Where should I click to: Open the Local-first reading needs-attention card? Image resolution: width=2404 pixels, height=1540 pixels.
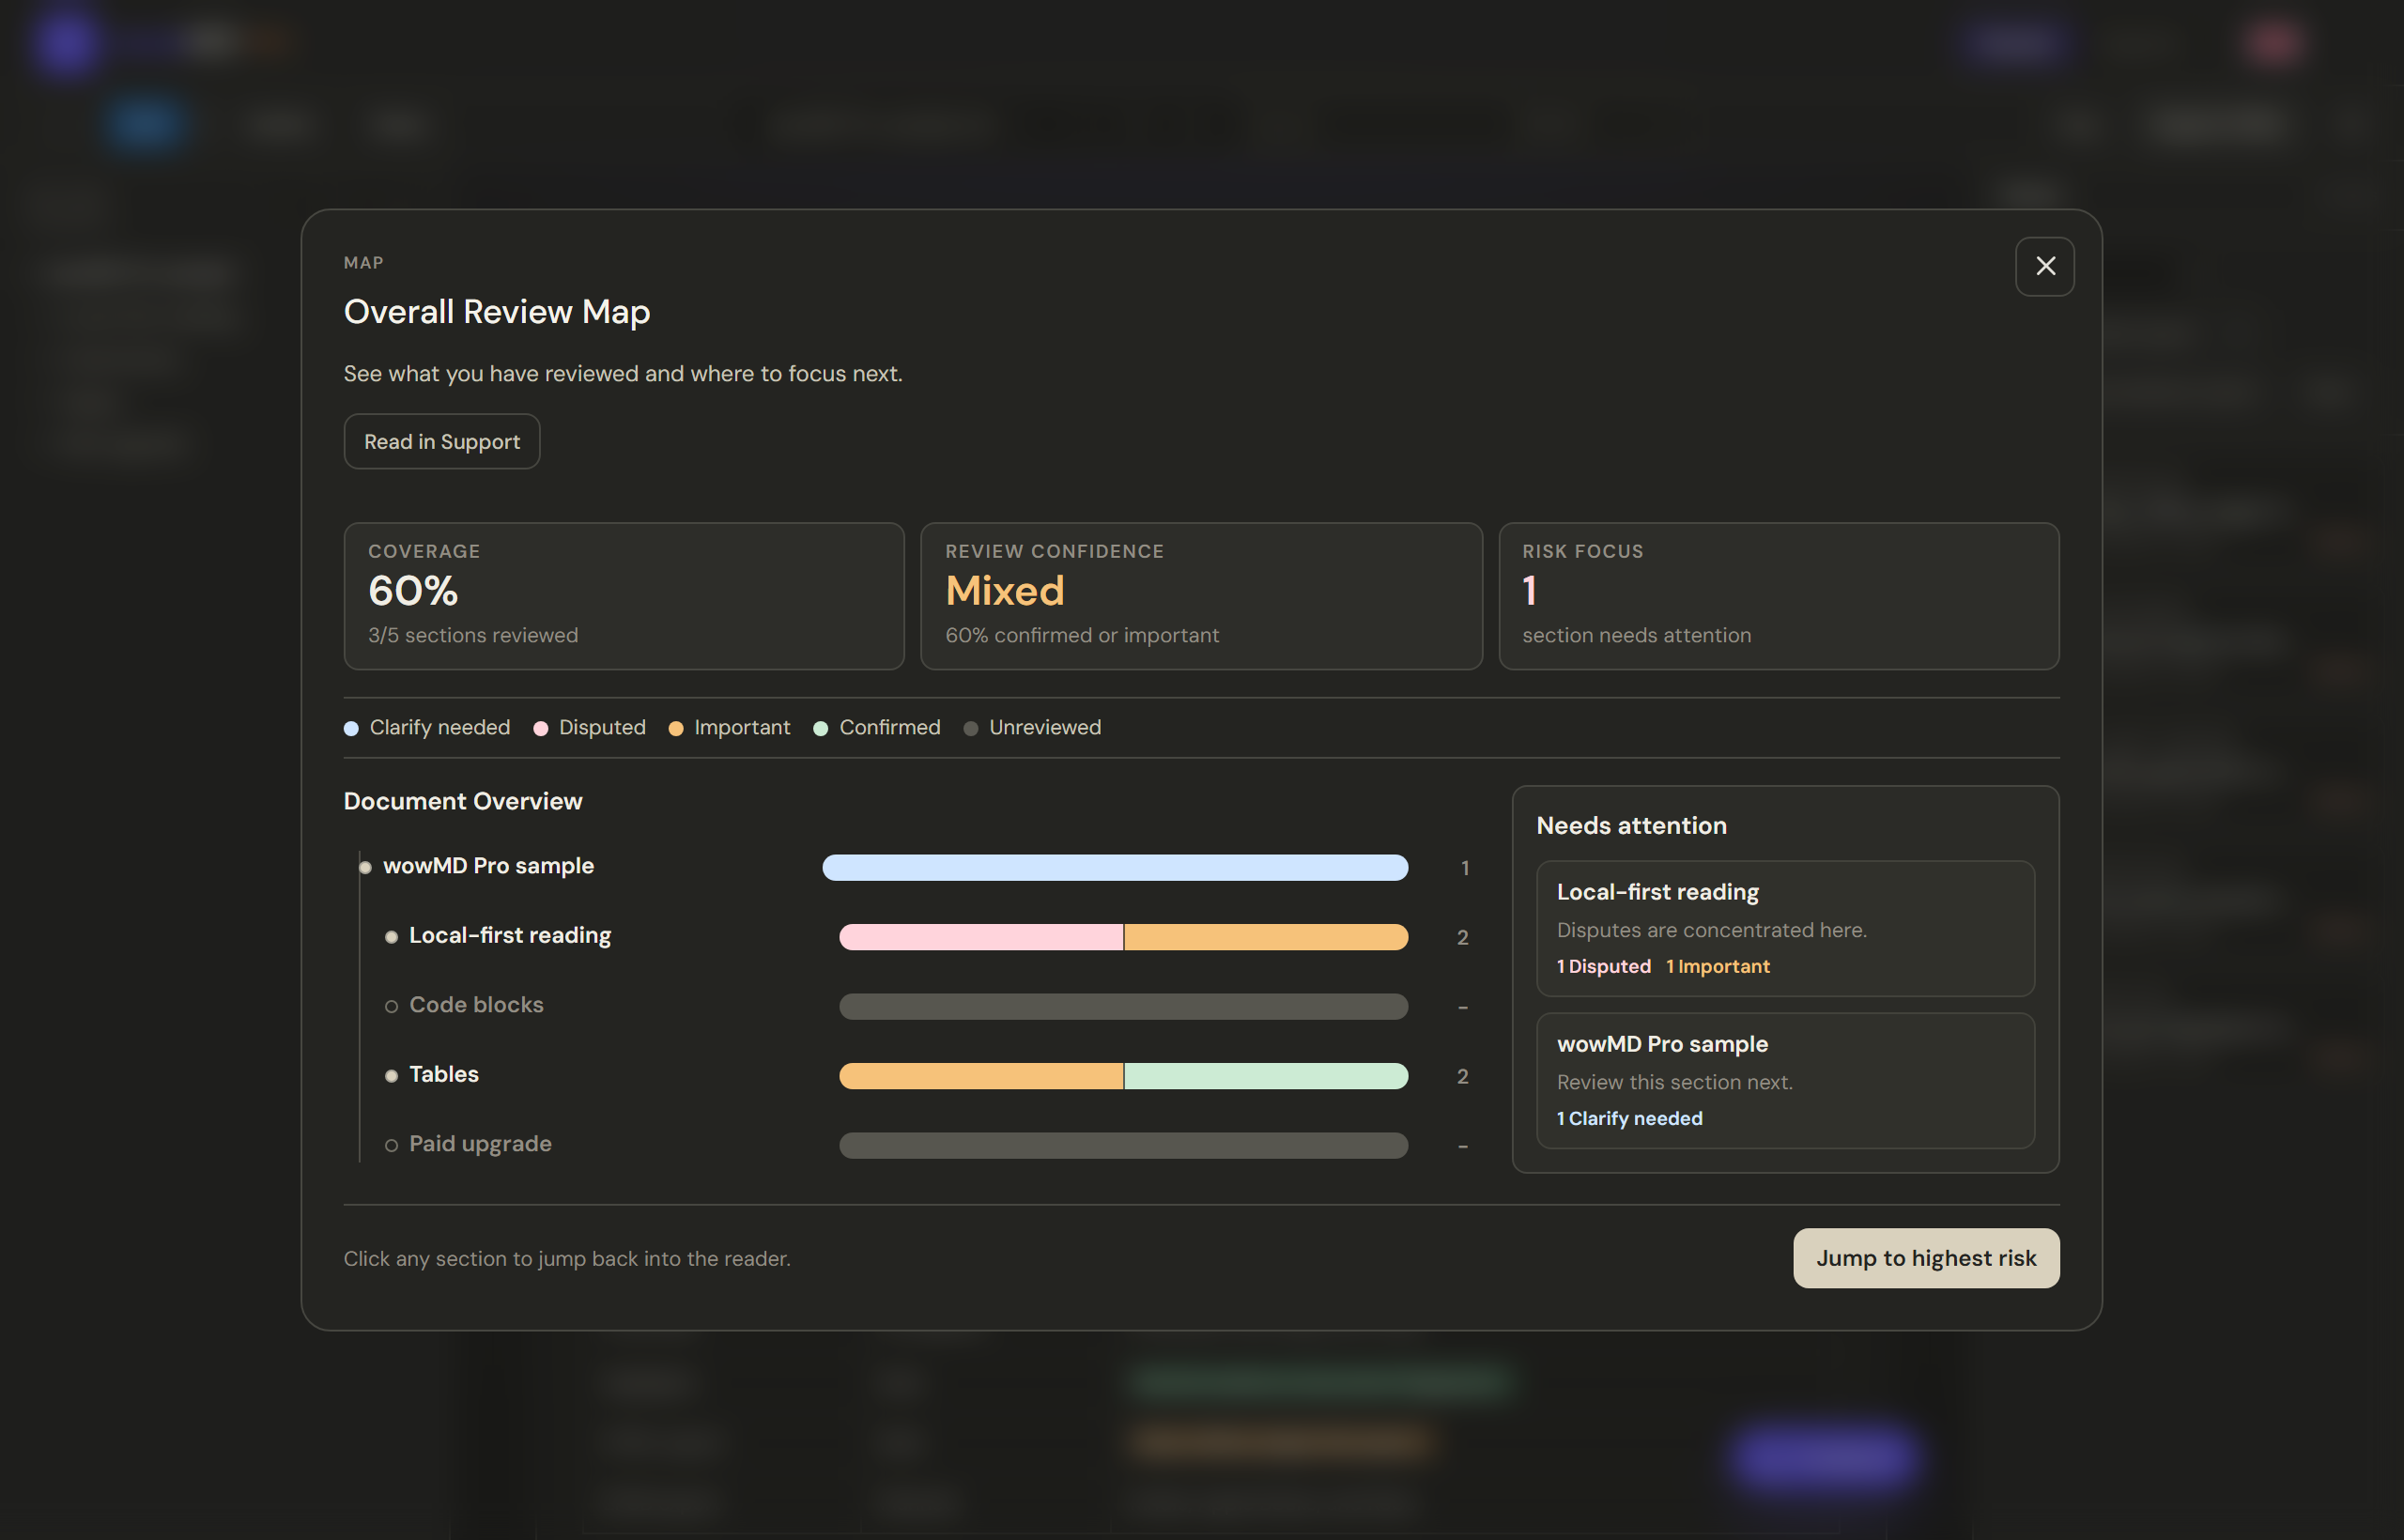[x=1785, y=928]
